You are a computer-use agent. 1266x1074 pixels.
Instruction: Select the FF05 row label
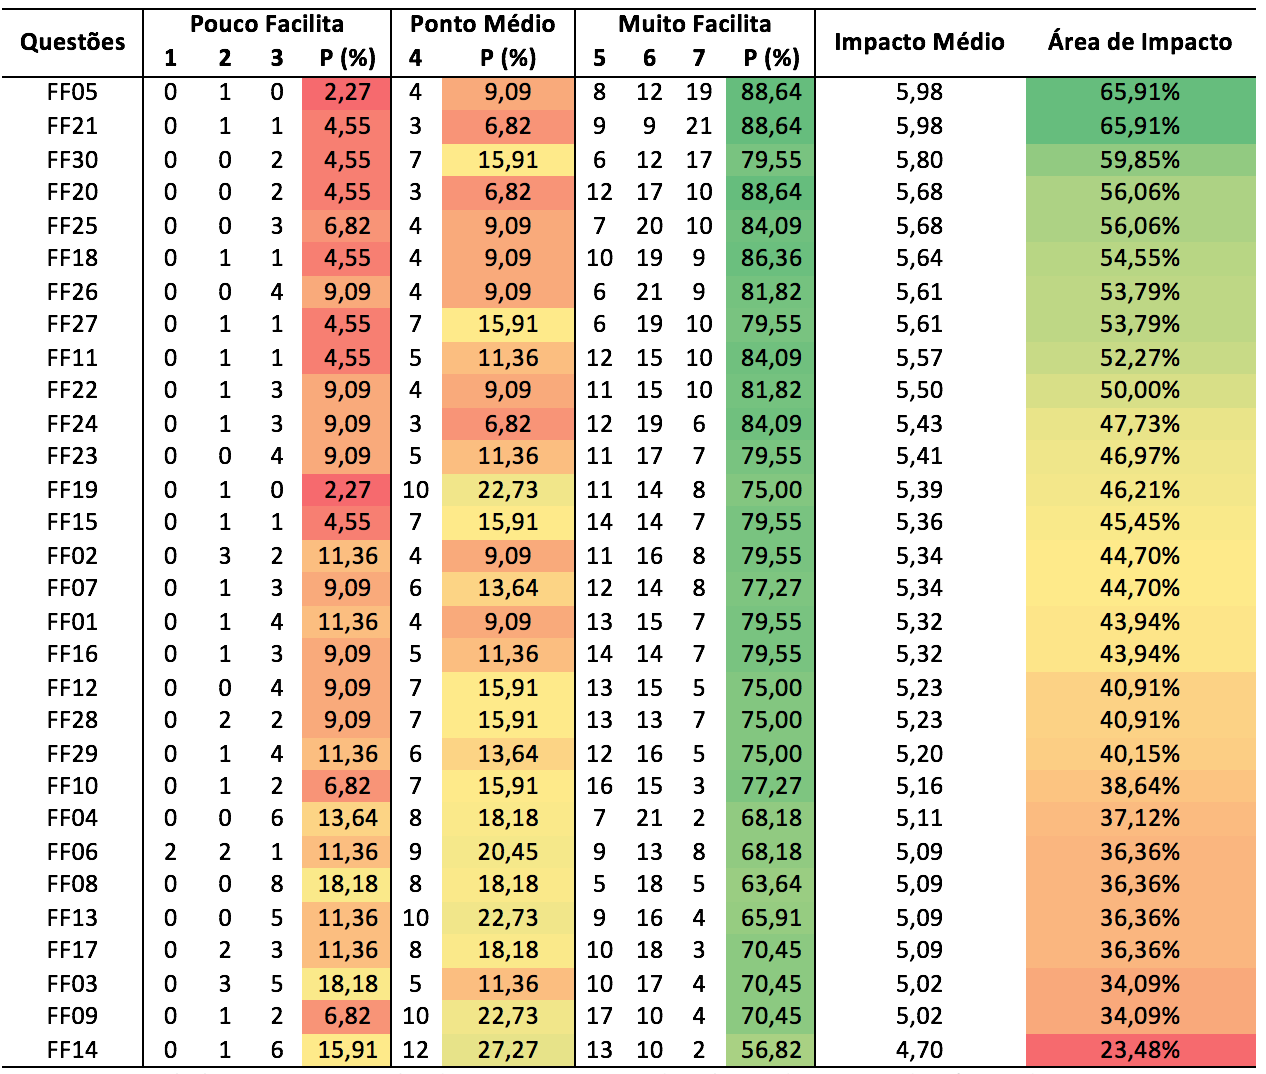tap(72, 92)
